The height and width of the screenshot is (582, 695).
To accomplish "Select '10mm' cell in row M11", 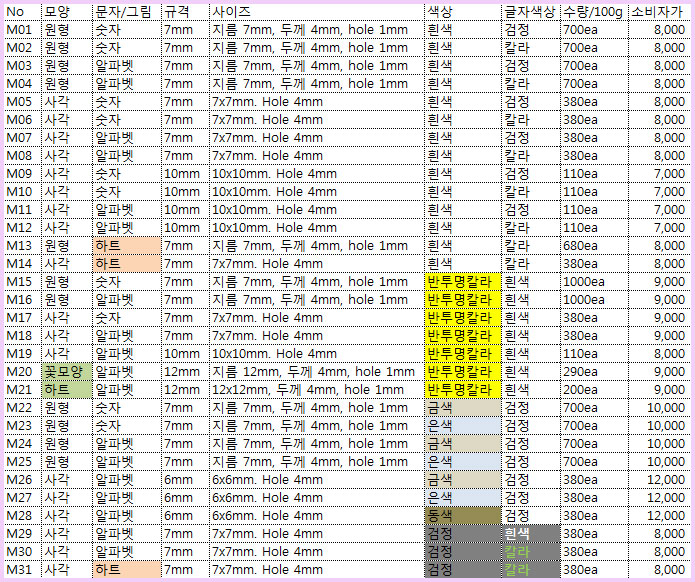I will [185, 210].
